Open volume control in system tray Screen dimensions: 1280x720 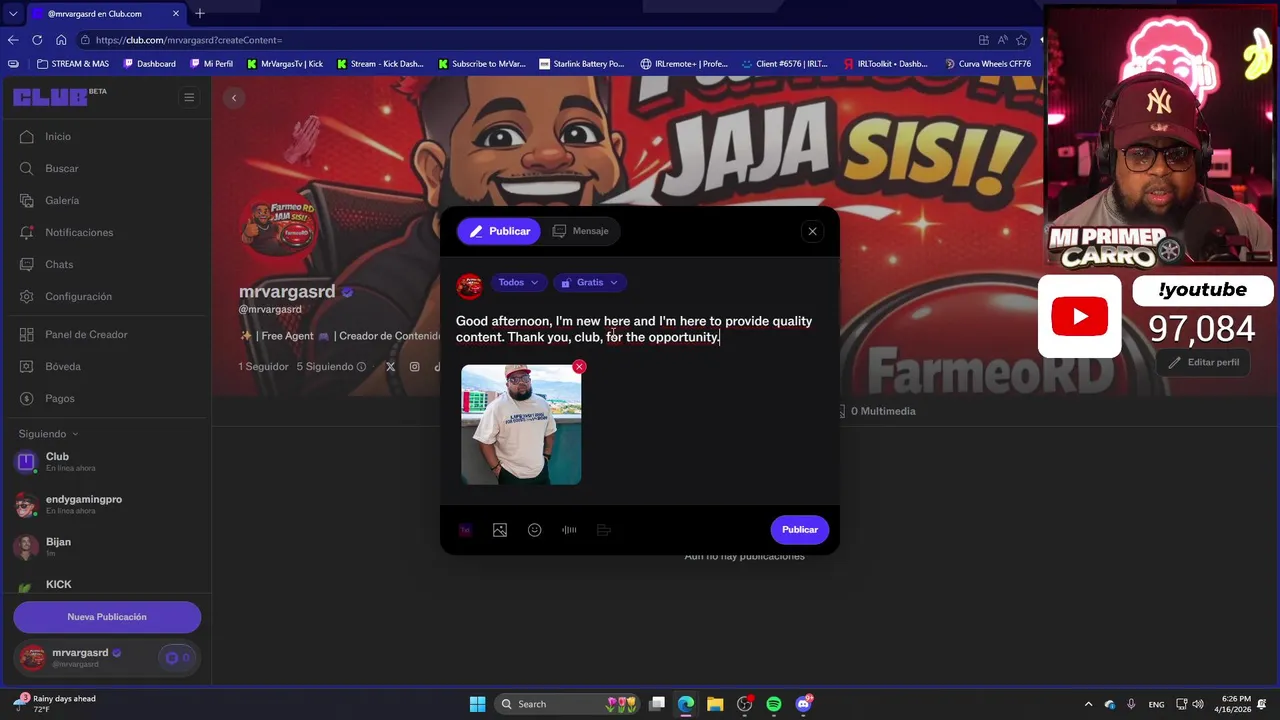pyautogui.click(x=1198, y=704)
